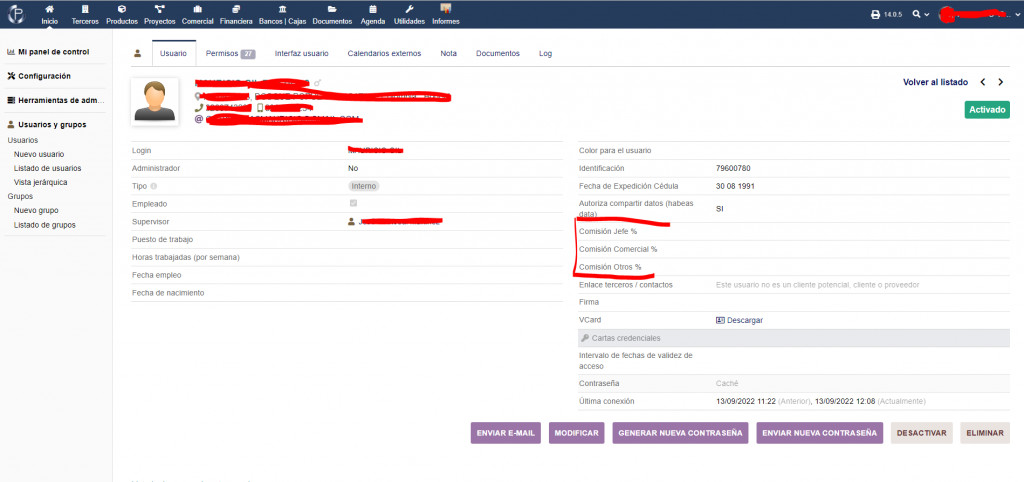Click GENERAR NUEVA CONTRASEÑA button
This screenshot has width=1024, height=482.
(680, 433)
